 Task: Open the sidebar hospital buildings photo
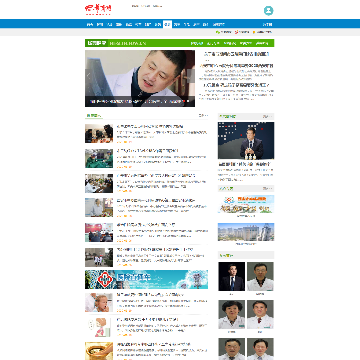246,232
